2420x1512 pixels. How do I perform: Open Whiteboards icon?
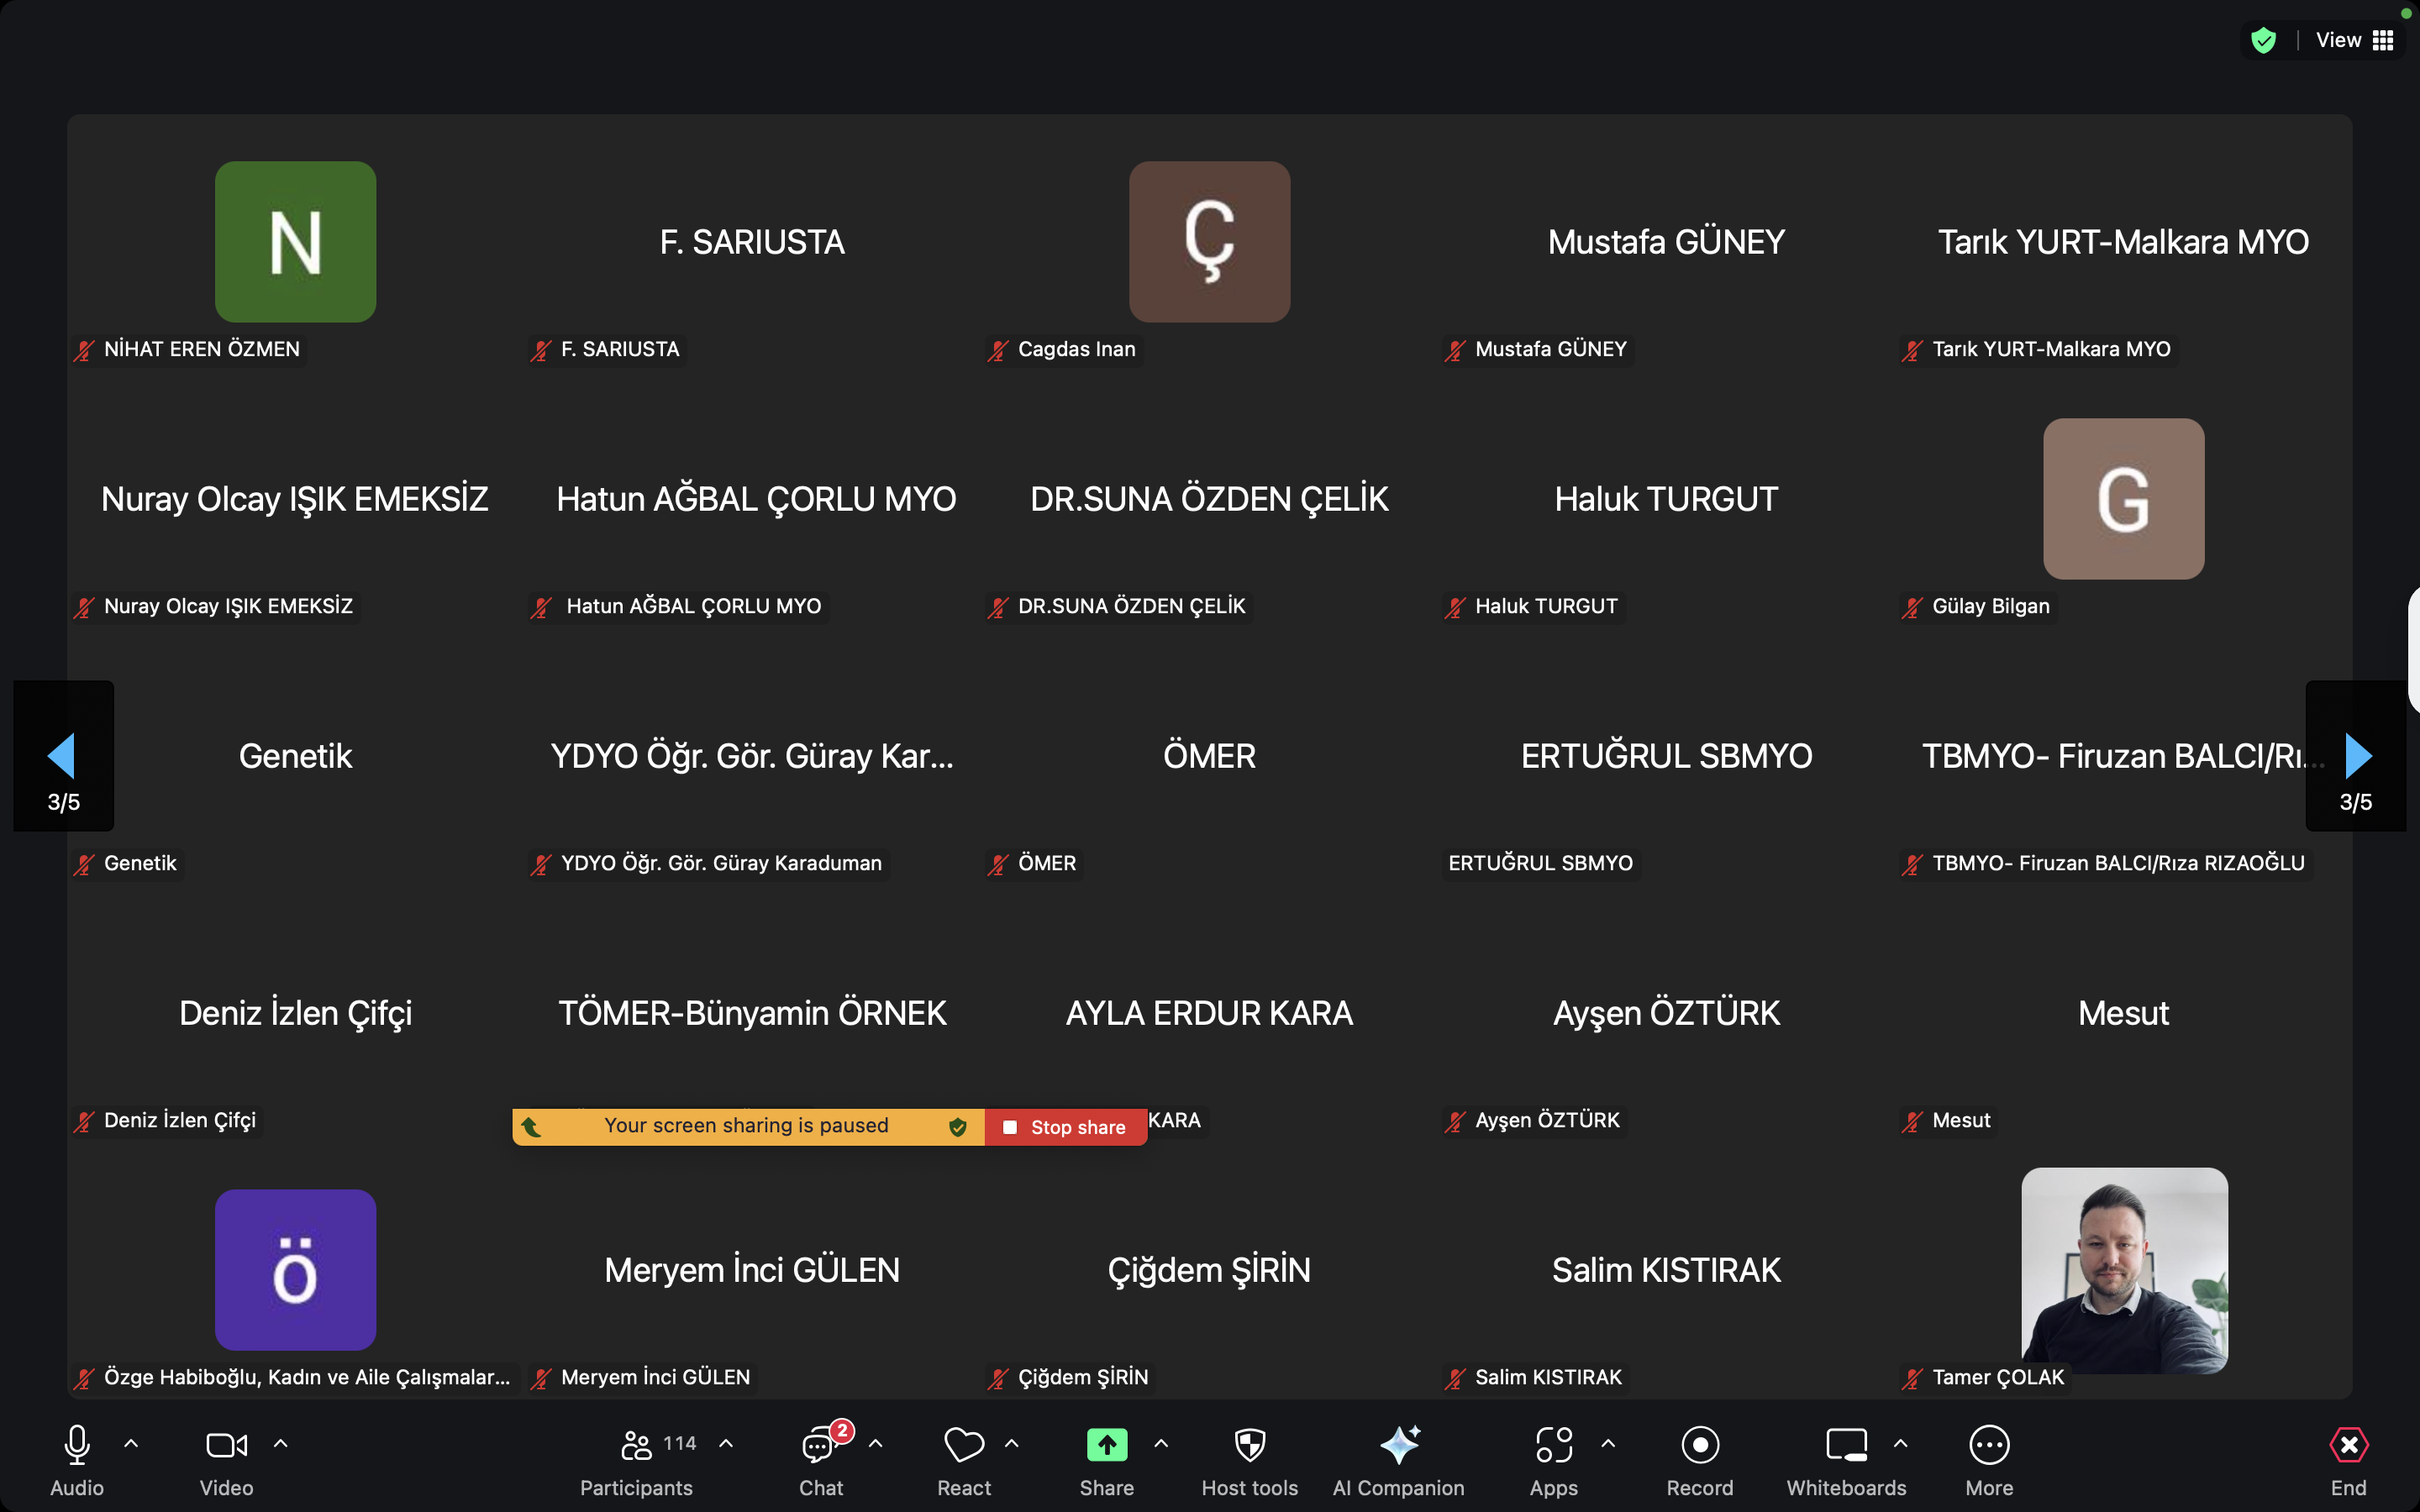click(1846, 1445)
